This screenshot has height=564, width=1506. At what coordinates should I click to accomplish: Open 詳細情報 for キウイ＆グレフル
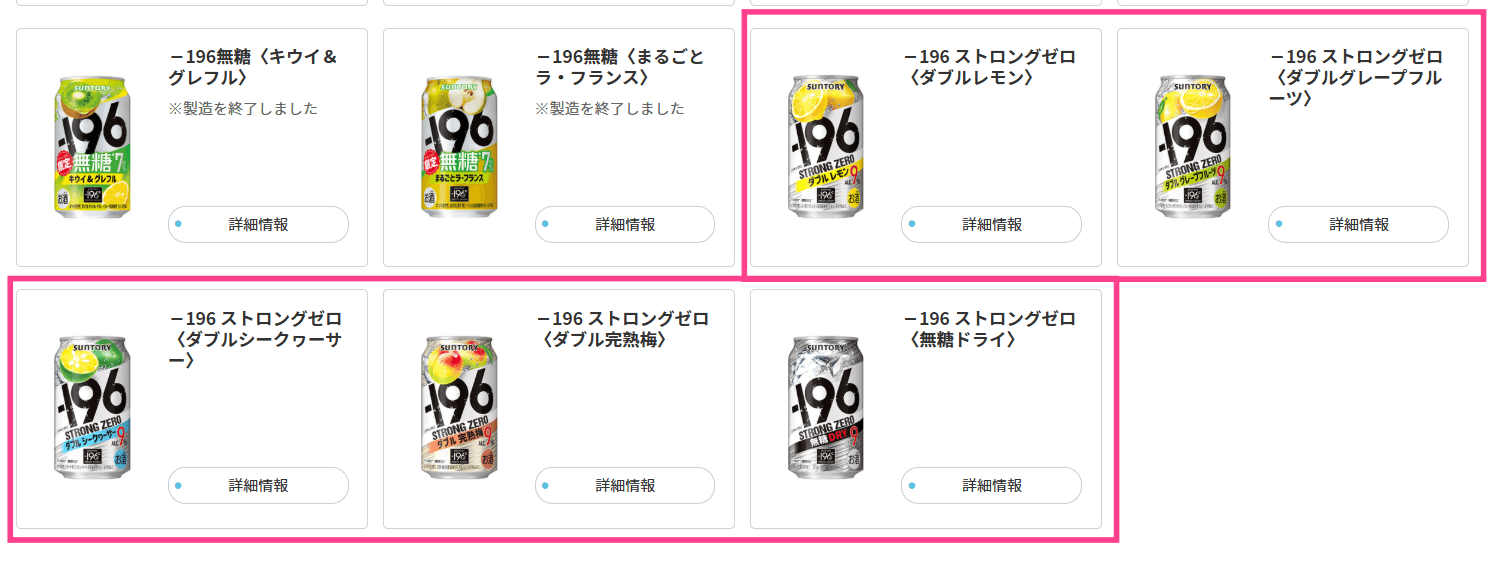pyautogui.click(x=258, y=224)
